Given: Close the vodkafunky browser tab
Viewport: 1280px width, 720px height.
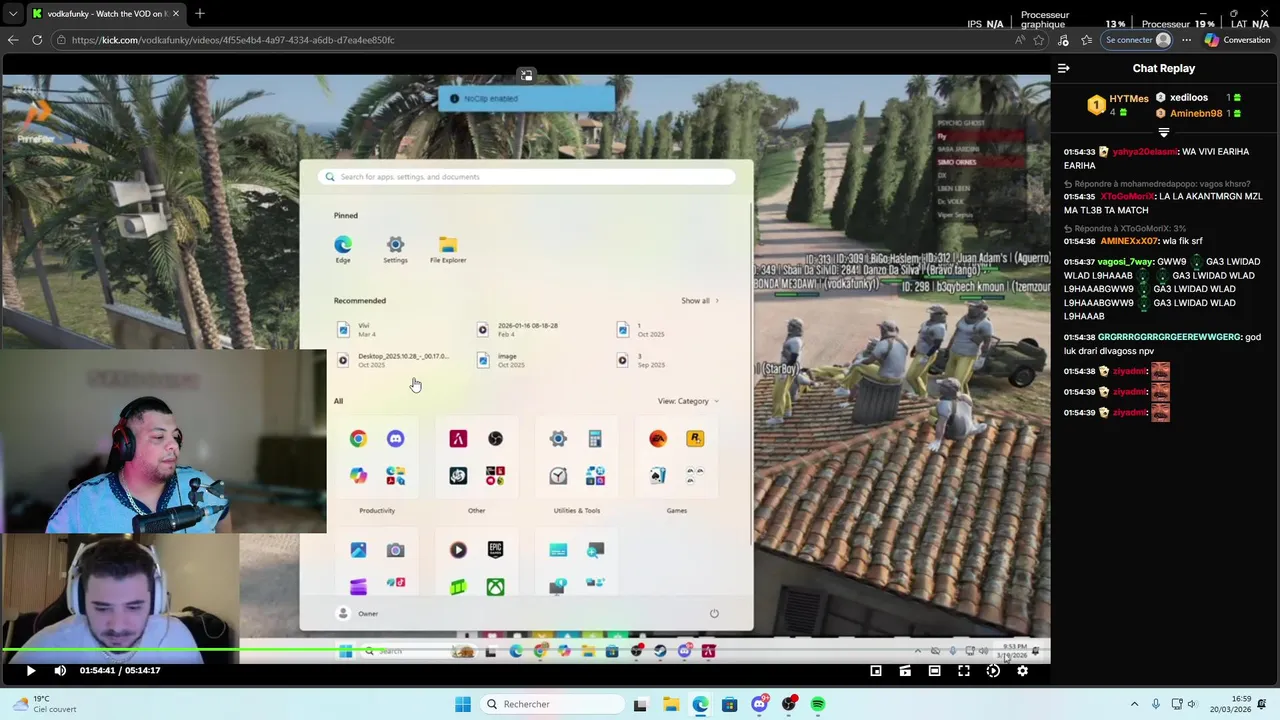Looking at the screenshot, I should 176,14.
